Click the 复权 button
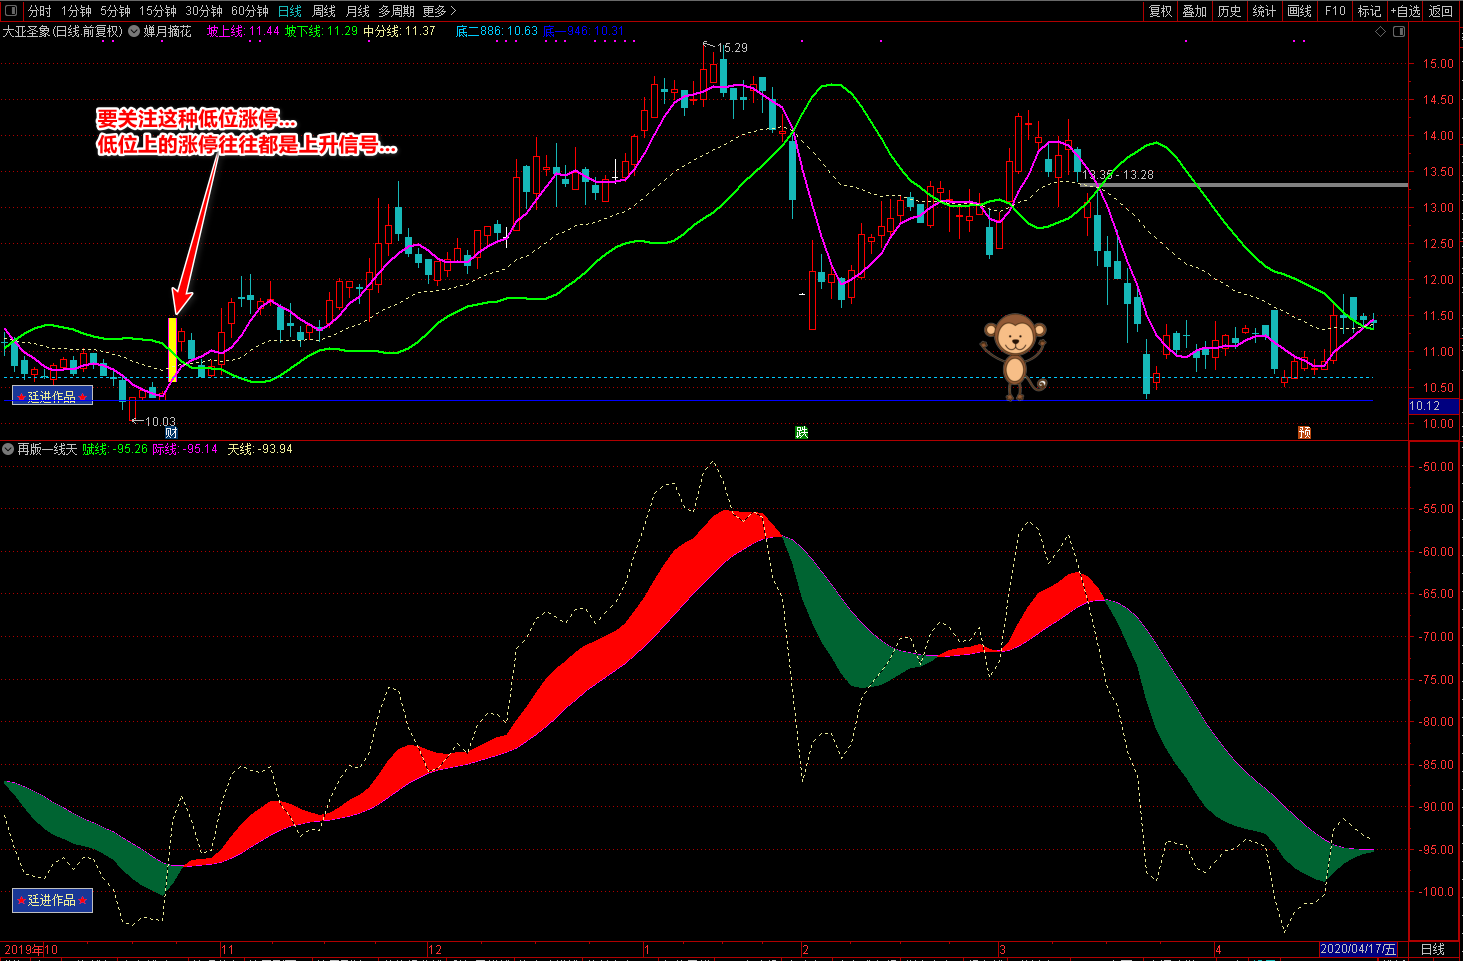The image size is (1463, 961). [1160, 11]
